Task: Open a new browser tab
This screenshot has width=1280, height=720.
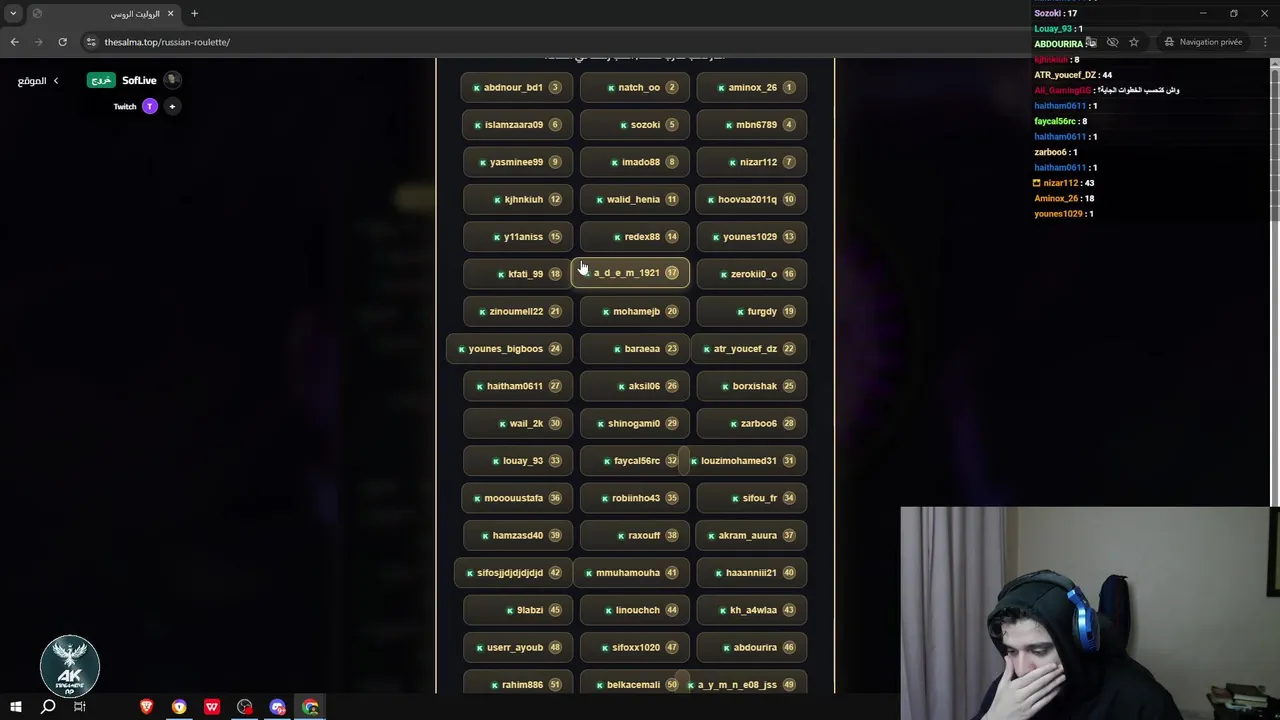Action: [194, 14]
